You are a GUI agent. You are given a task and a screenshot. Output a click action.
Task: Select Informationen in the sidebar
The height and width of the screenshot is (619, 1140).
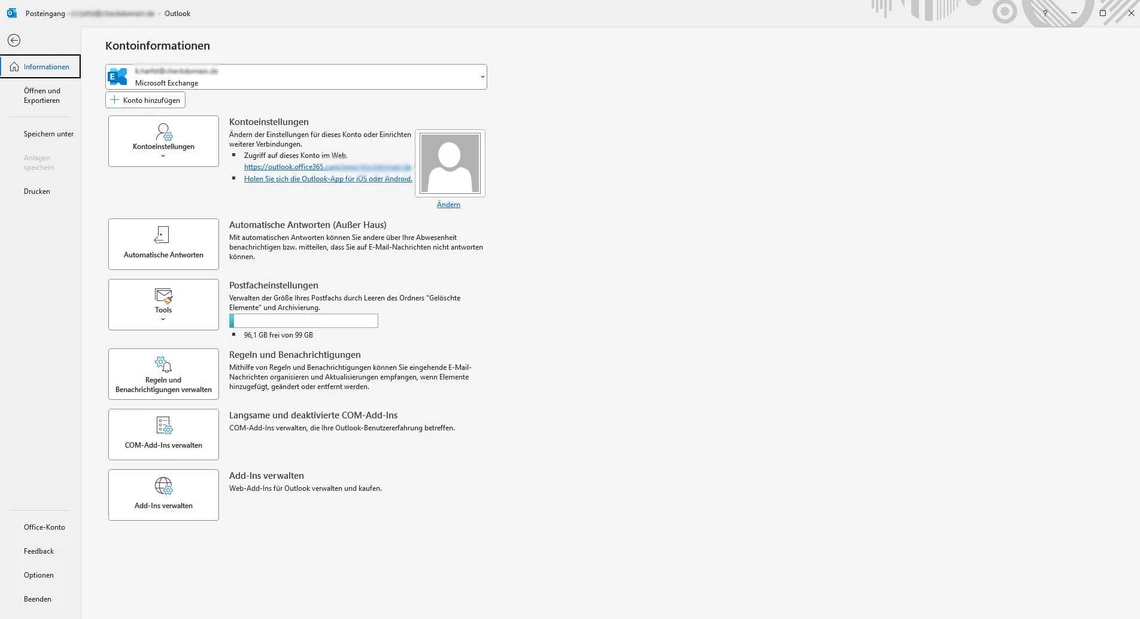point(41,67)
